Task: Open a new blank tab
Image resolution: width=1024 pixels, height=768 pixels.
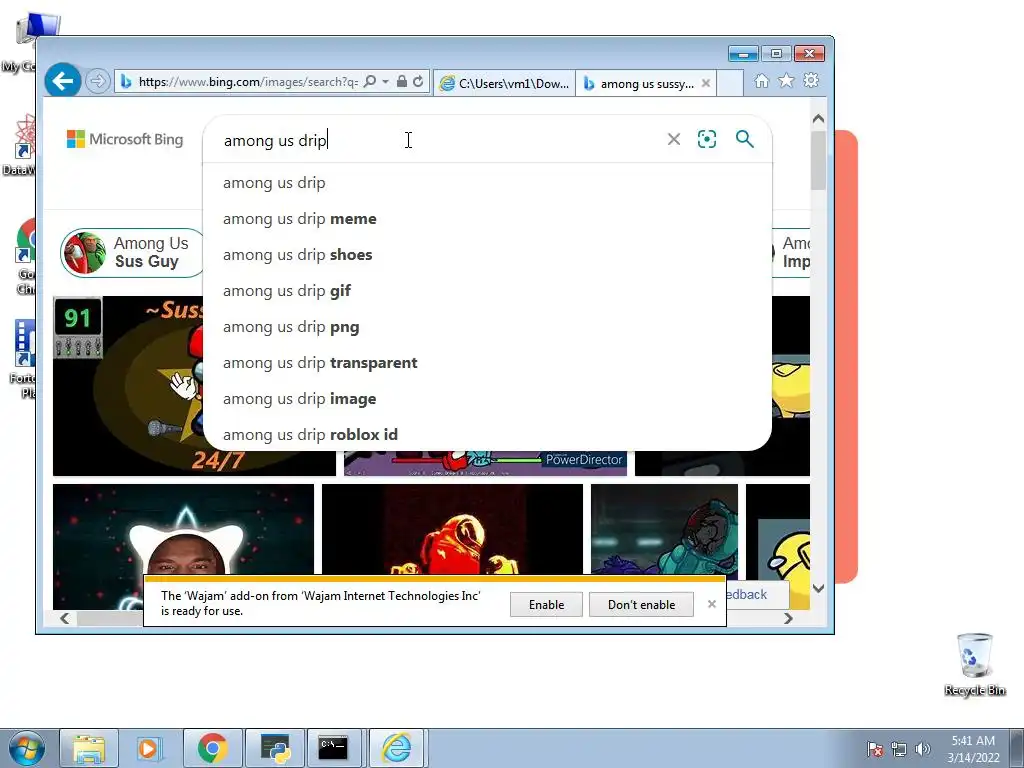Action: 730,83
